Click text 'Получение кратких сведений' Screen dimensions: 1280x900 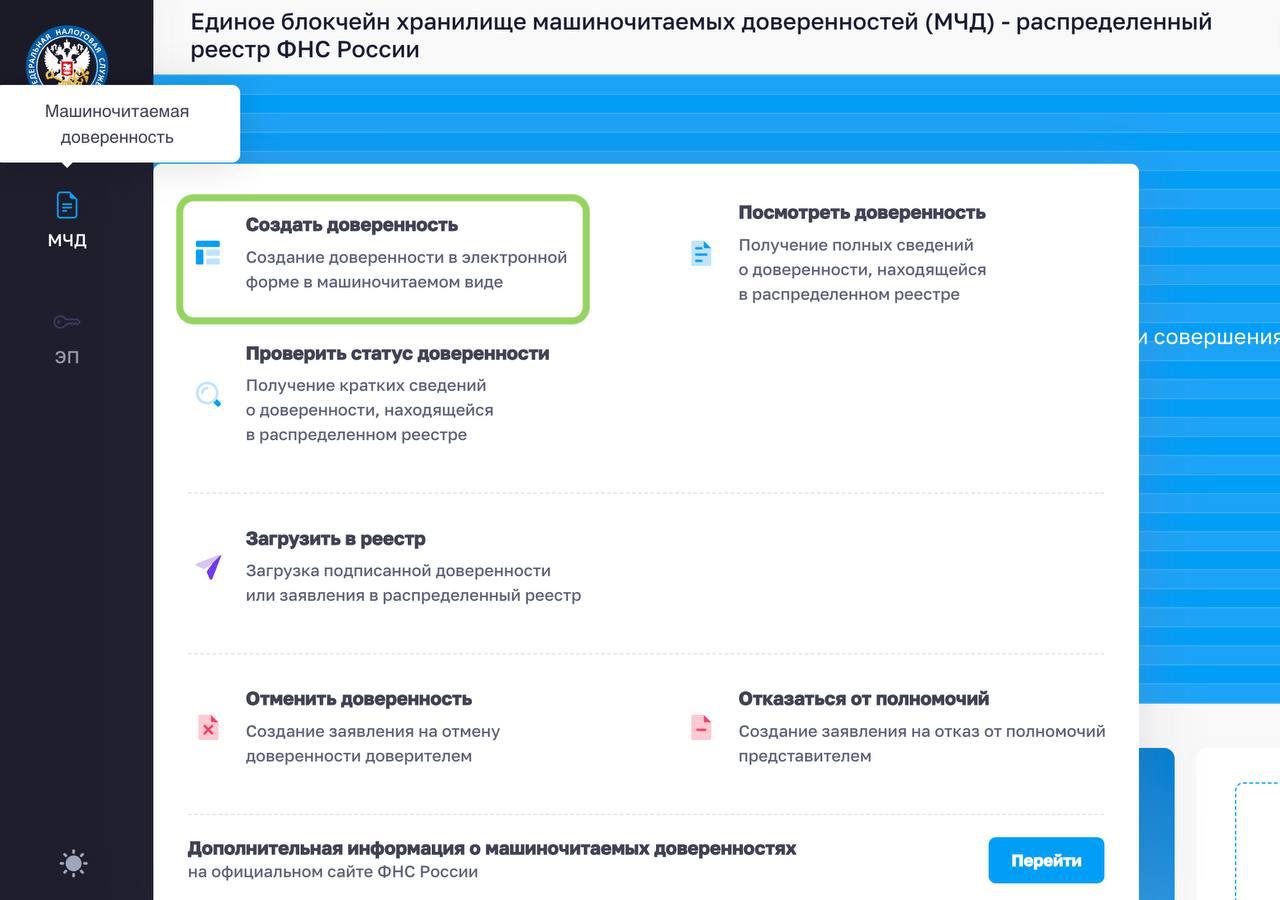[x=366, y=385]
